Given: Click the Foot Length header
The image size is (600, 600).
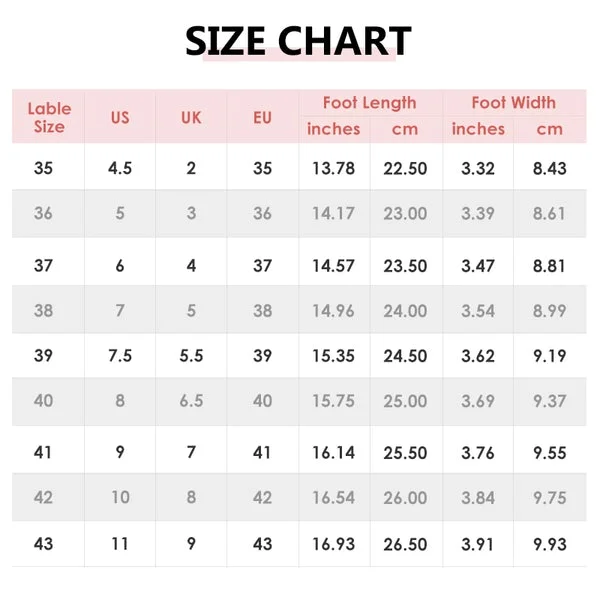Looking at the screenshot, I should click(369, 103).
